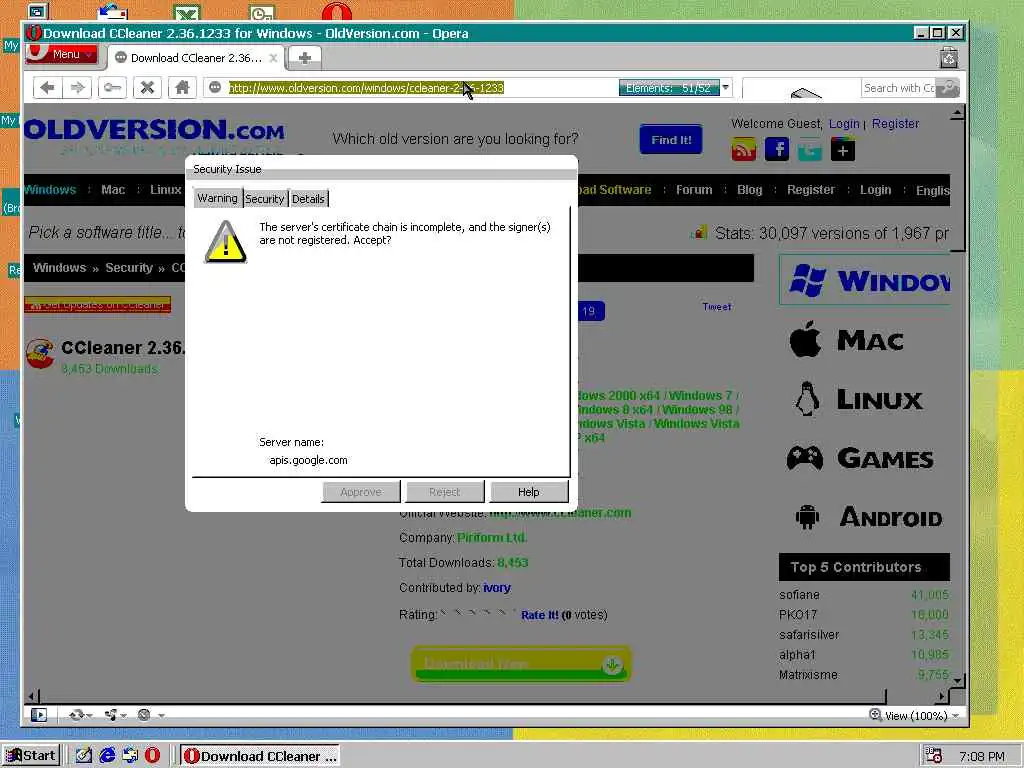
Task: Open the Linux navigation menu item
Action: coord(166,190)
